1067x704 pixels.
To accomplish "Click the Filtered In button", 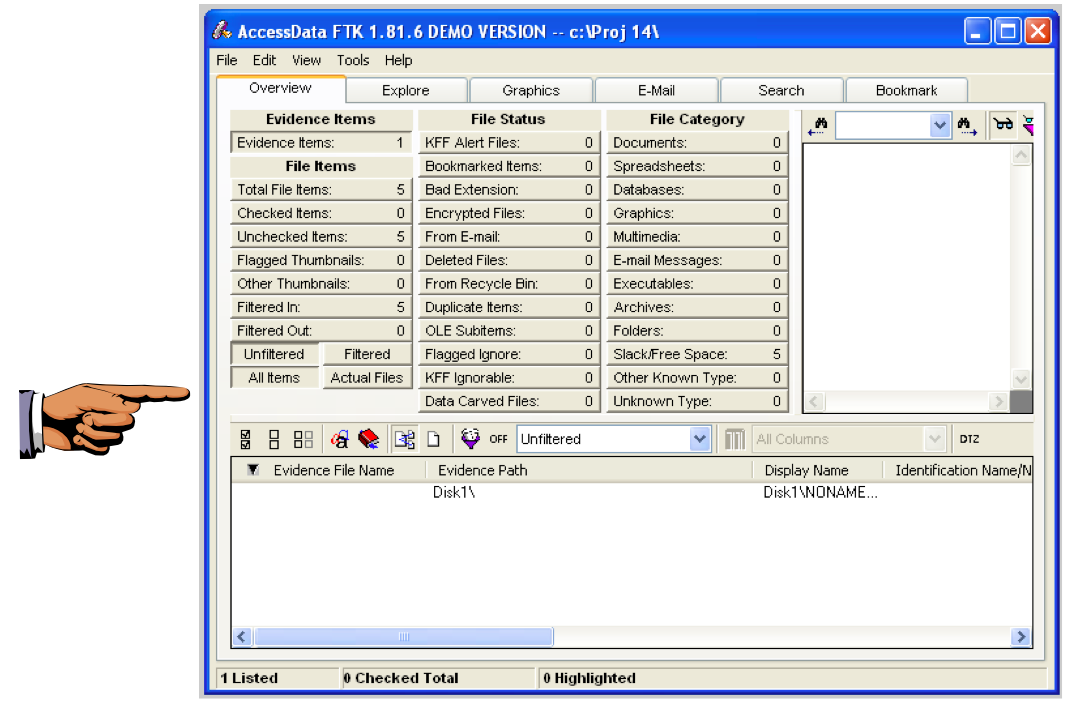I will pyautogui.click(x=321, y=307).
